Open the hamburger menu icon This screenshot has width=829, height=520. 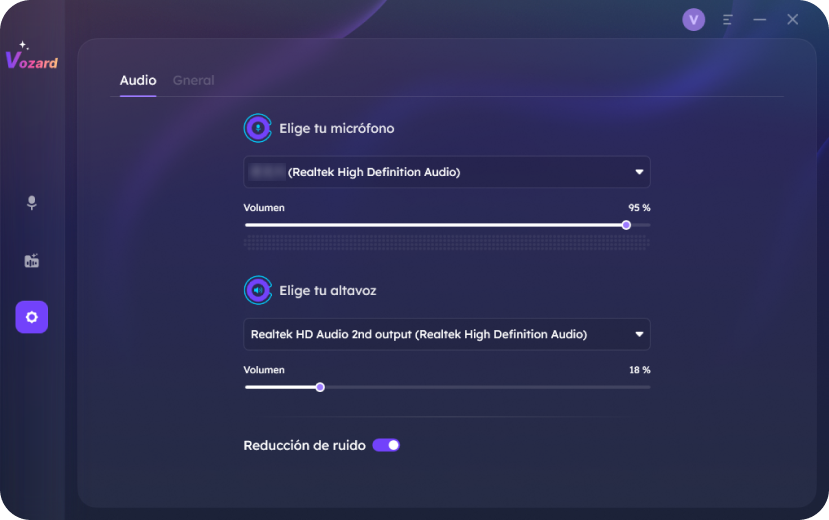point(727,20)
